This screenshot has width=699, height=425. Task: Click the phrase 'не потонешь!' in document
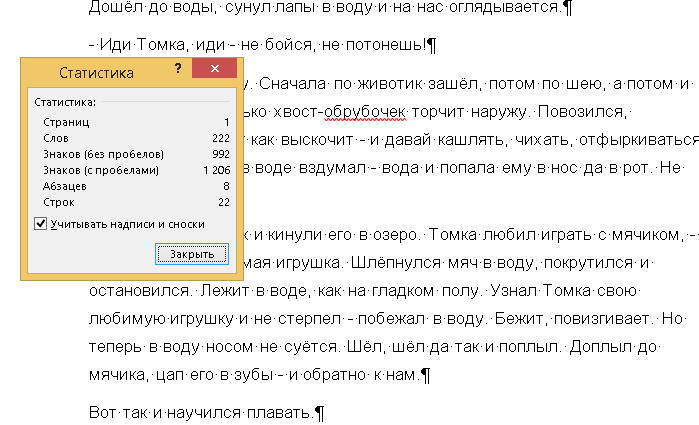coord(373,45)
